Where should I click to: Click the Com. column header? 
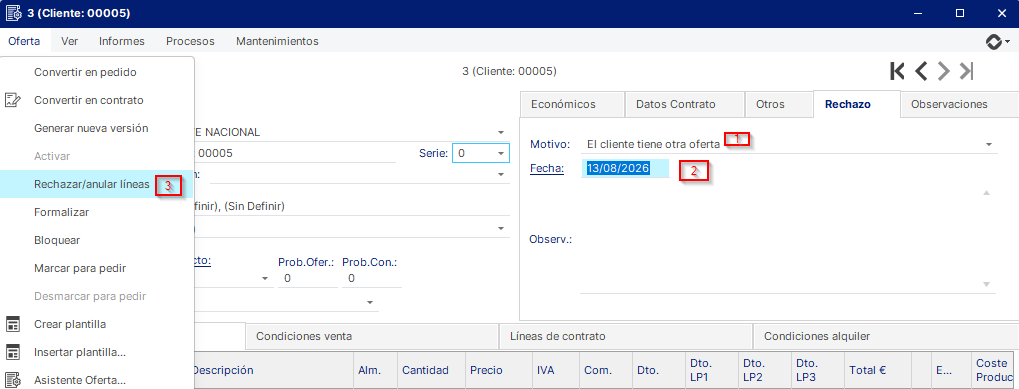[606, 370]
